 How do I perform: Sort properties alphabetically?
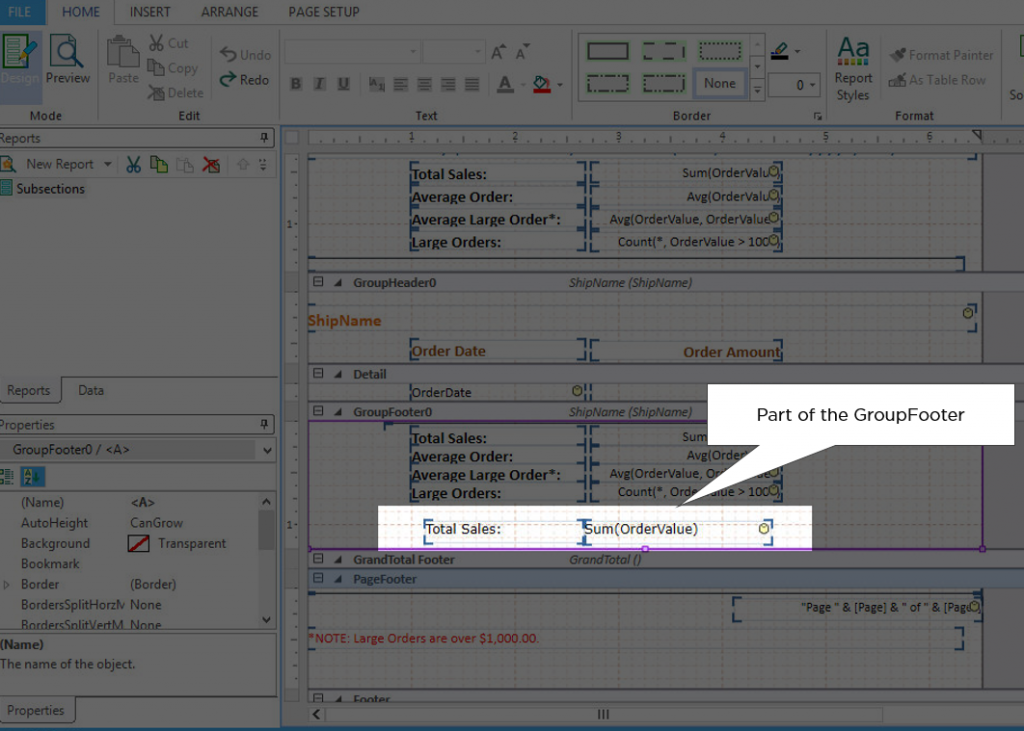tap(32, 477)
